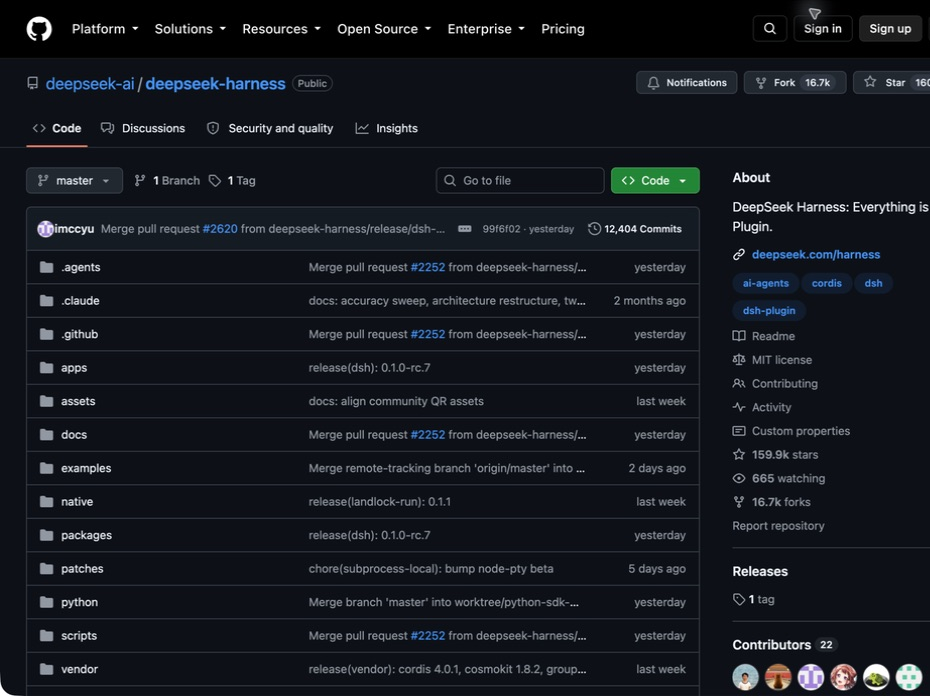The image size is (930, 696).
Task: Click the Go to file search field
Action: point(520,180)
